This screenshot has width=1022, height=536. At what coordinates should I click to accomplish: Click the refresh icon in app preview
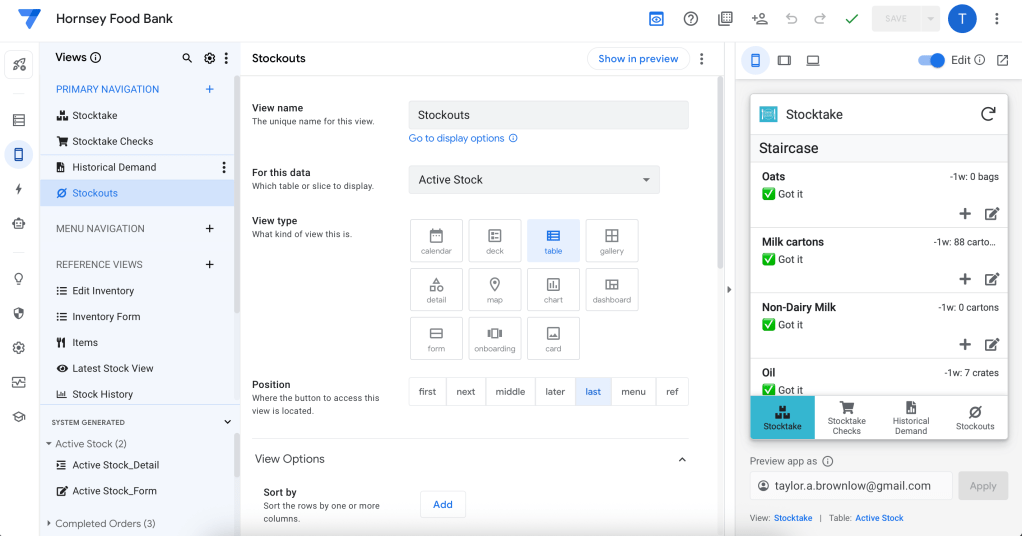[x=987, y=114]
